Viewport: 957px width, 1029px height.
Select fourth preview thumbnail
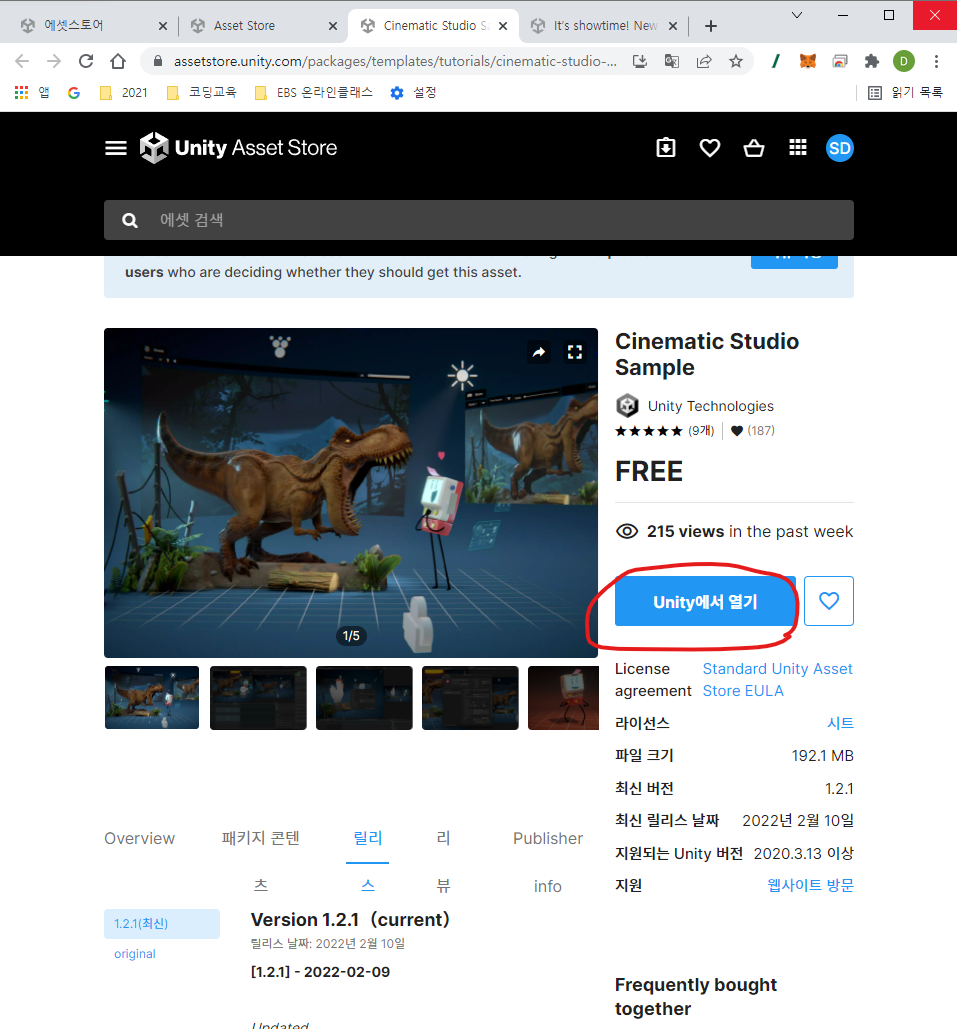point(470,698)
